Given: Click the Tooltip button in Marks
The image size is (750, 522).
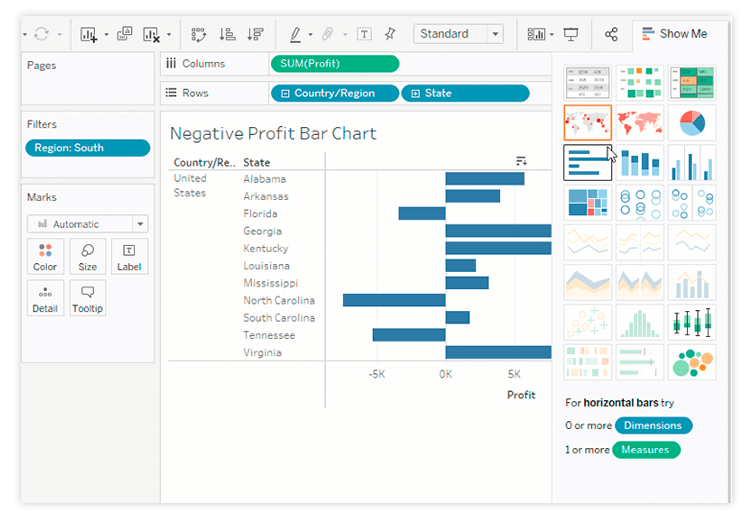Looking at the screenshot, I should click(x=87, y=298).
